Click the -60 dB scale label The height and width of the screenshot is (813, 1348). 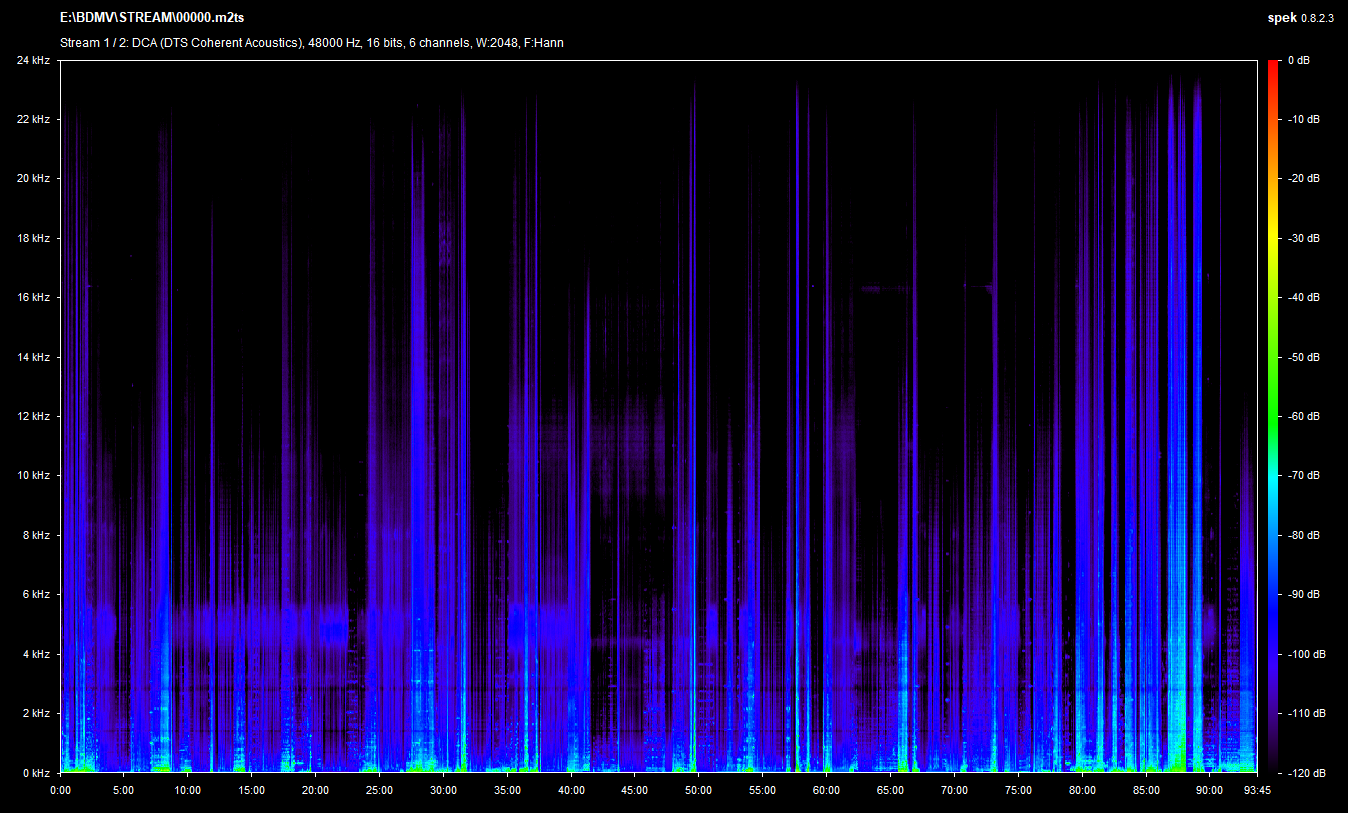click(x=1303, y=417)
